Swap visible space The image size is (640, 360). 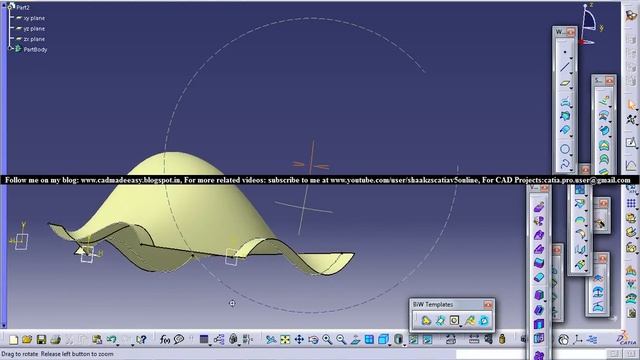427,339
